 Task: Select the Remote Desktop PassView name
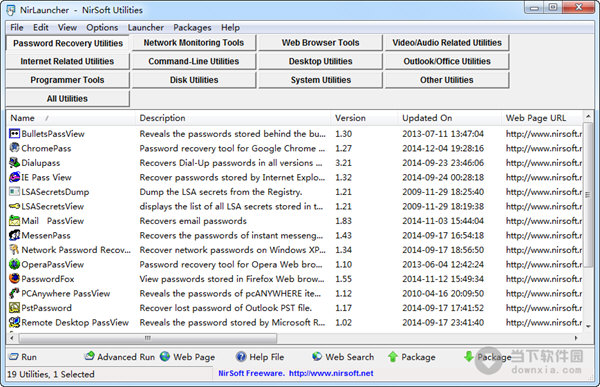(x=75, y=323)
